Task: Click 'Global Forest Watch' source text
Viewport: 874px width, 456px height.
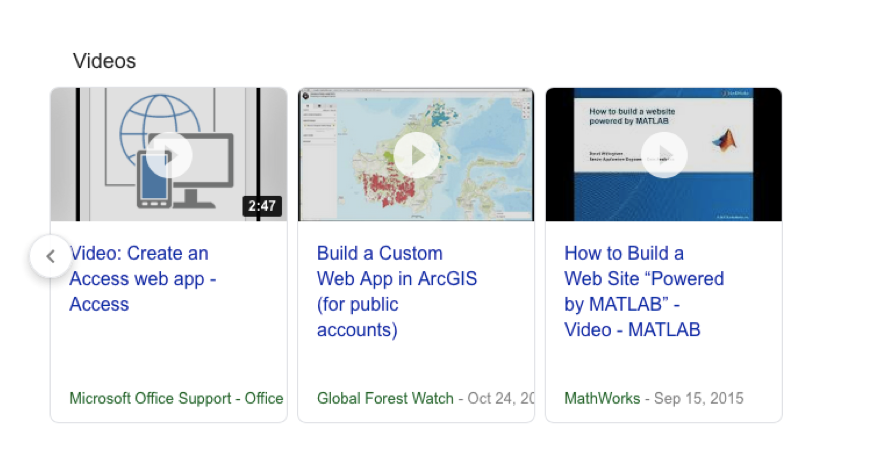Action: pyautogui.click(x=385, y=398)
